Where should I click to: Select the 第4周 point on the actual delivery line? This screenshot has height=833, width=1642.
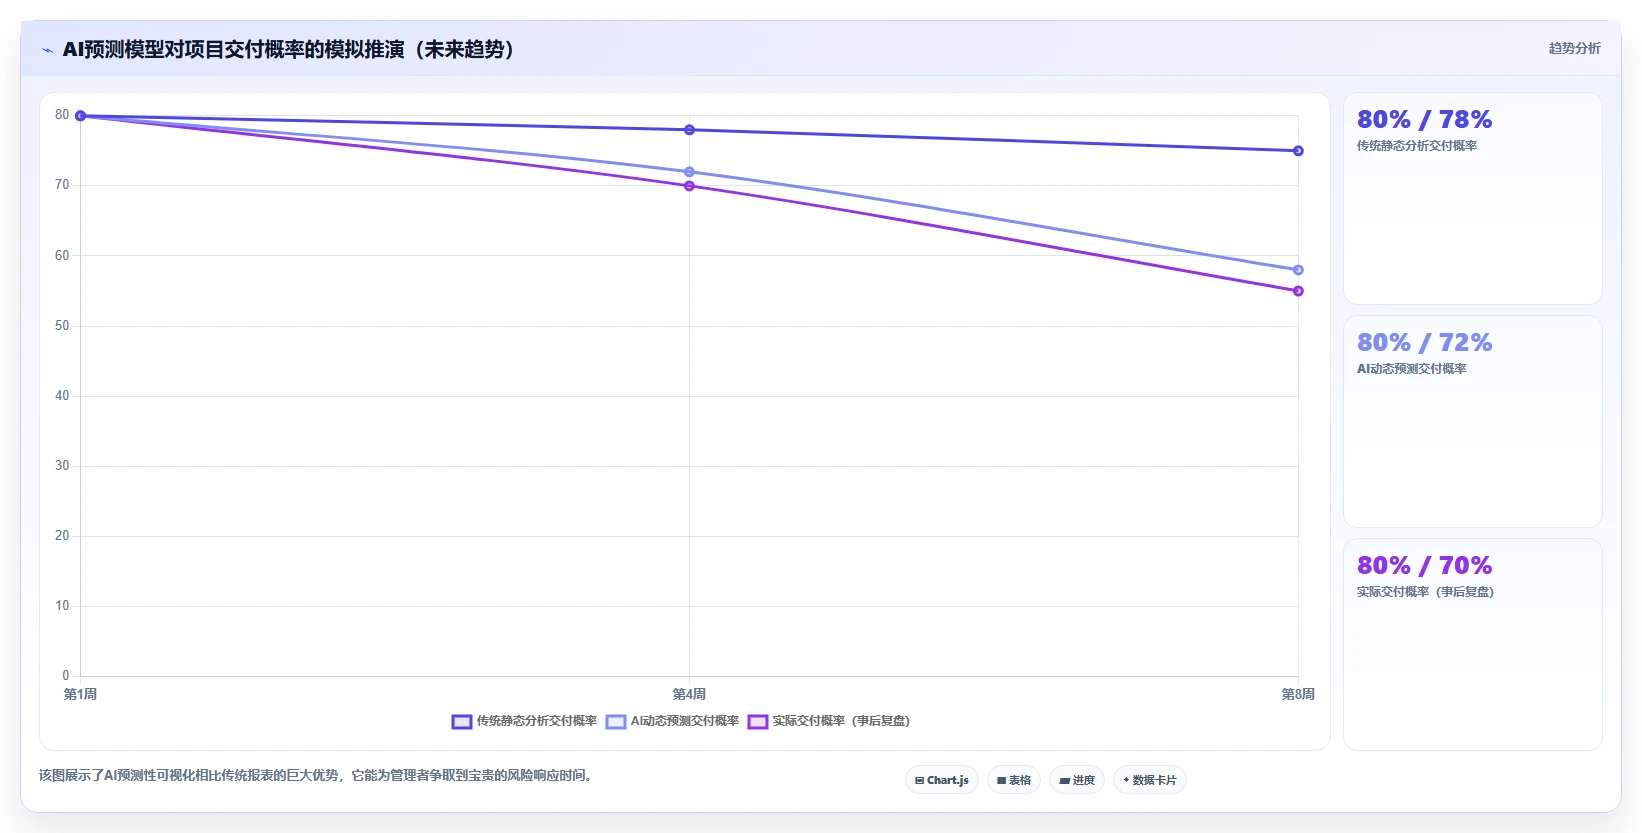(689, 186)
